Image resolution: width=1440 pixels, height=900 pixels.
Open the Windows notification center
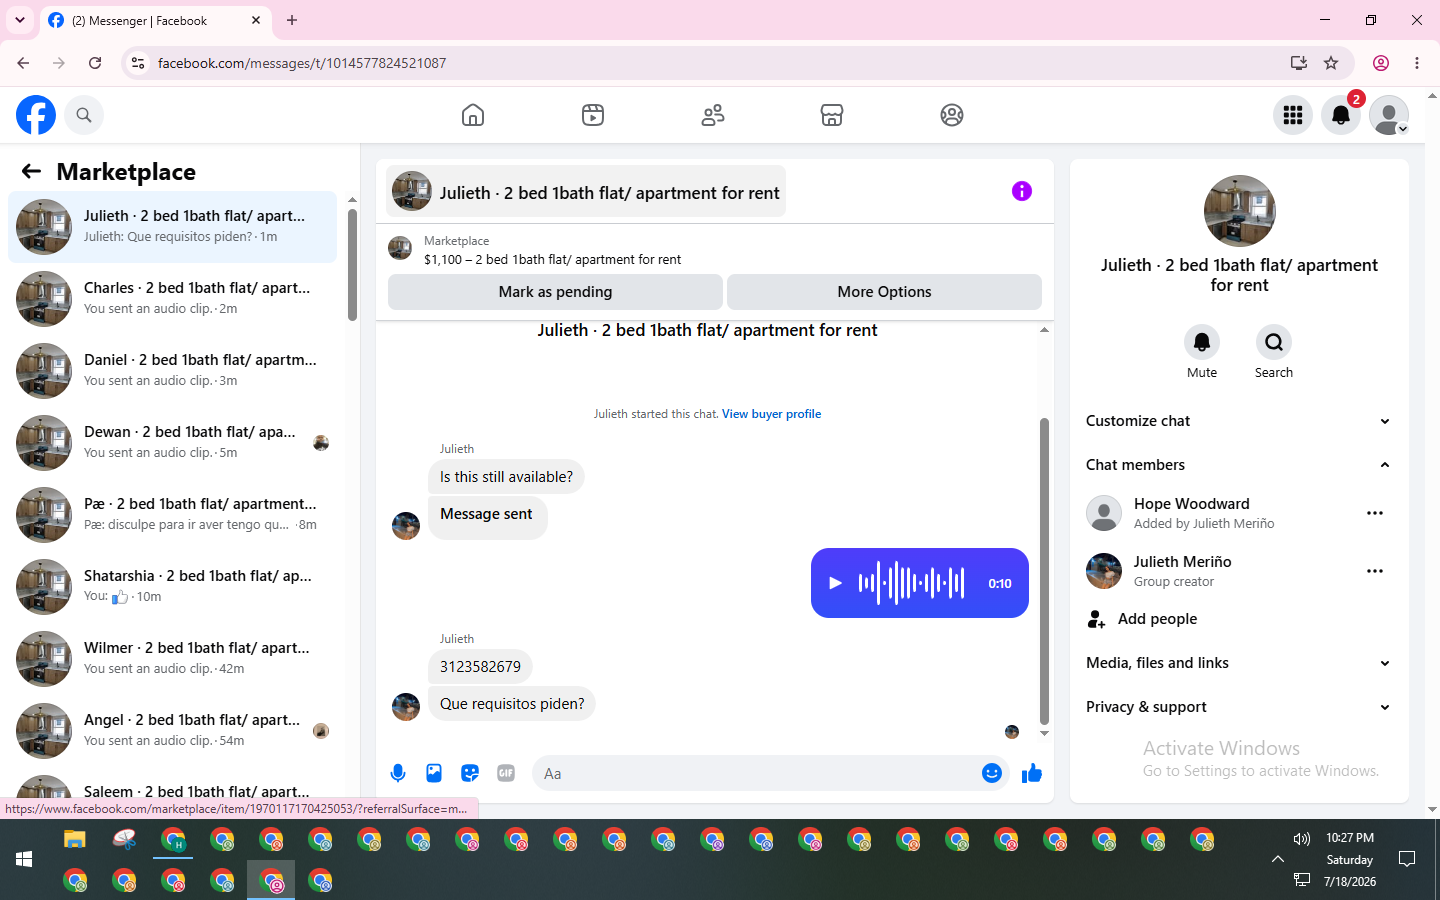[1407, 859]
